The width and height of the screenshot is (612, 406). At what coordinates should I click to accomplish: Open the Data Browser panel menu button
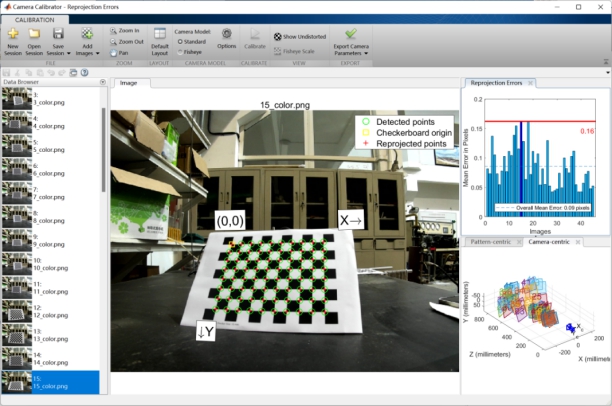[x=104, y=83]
